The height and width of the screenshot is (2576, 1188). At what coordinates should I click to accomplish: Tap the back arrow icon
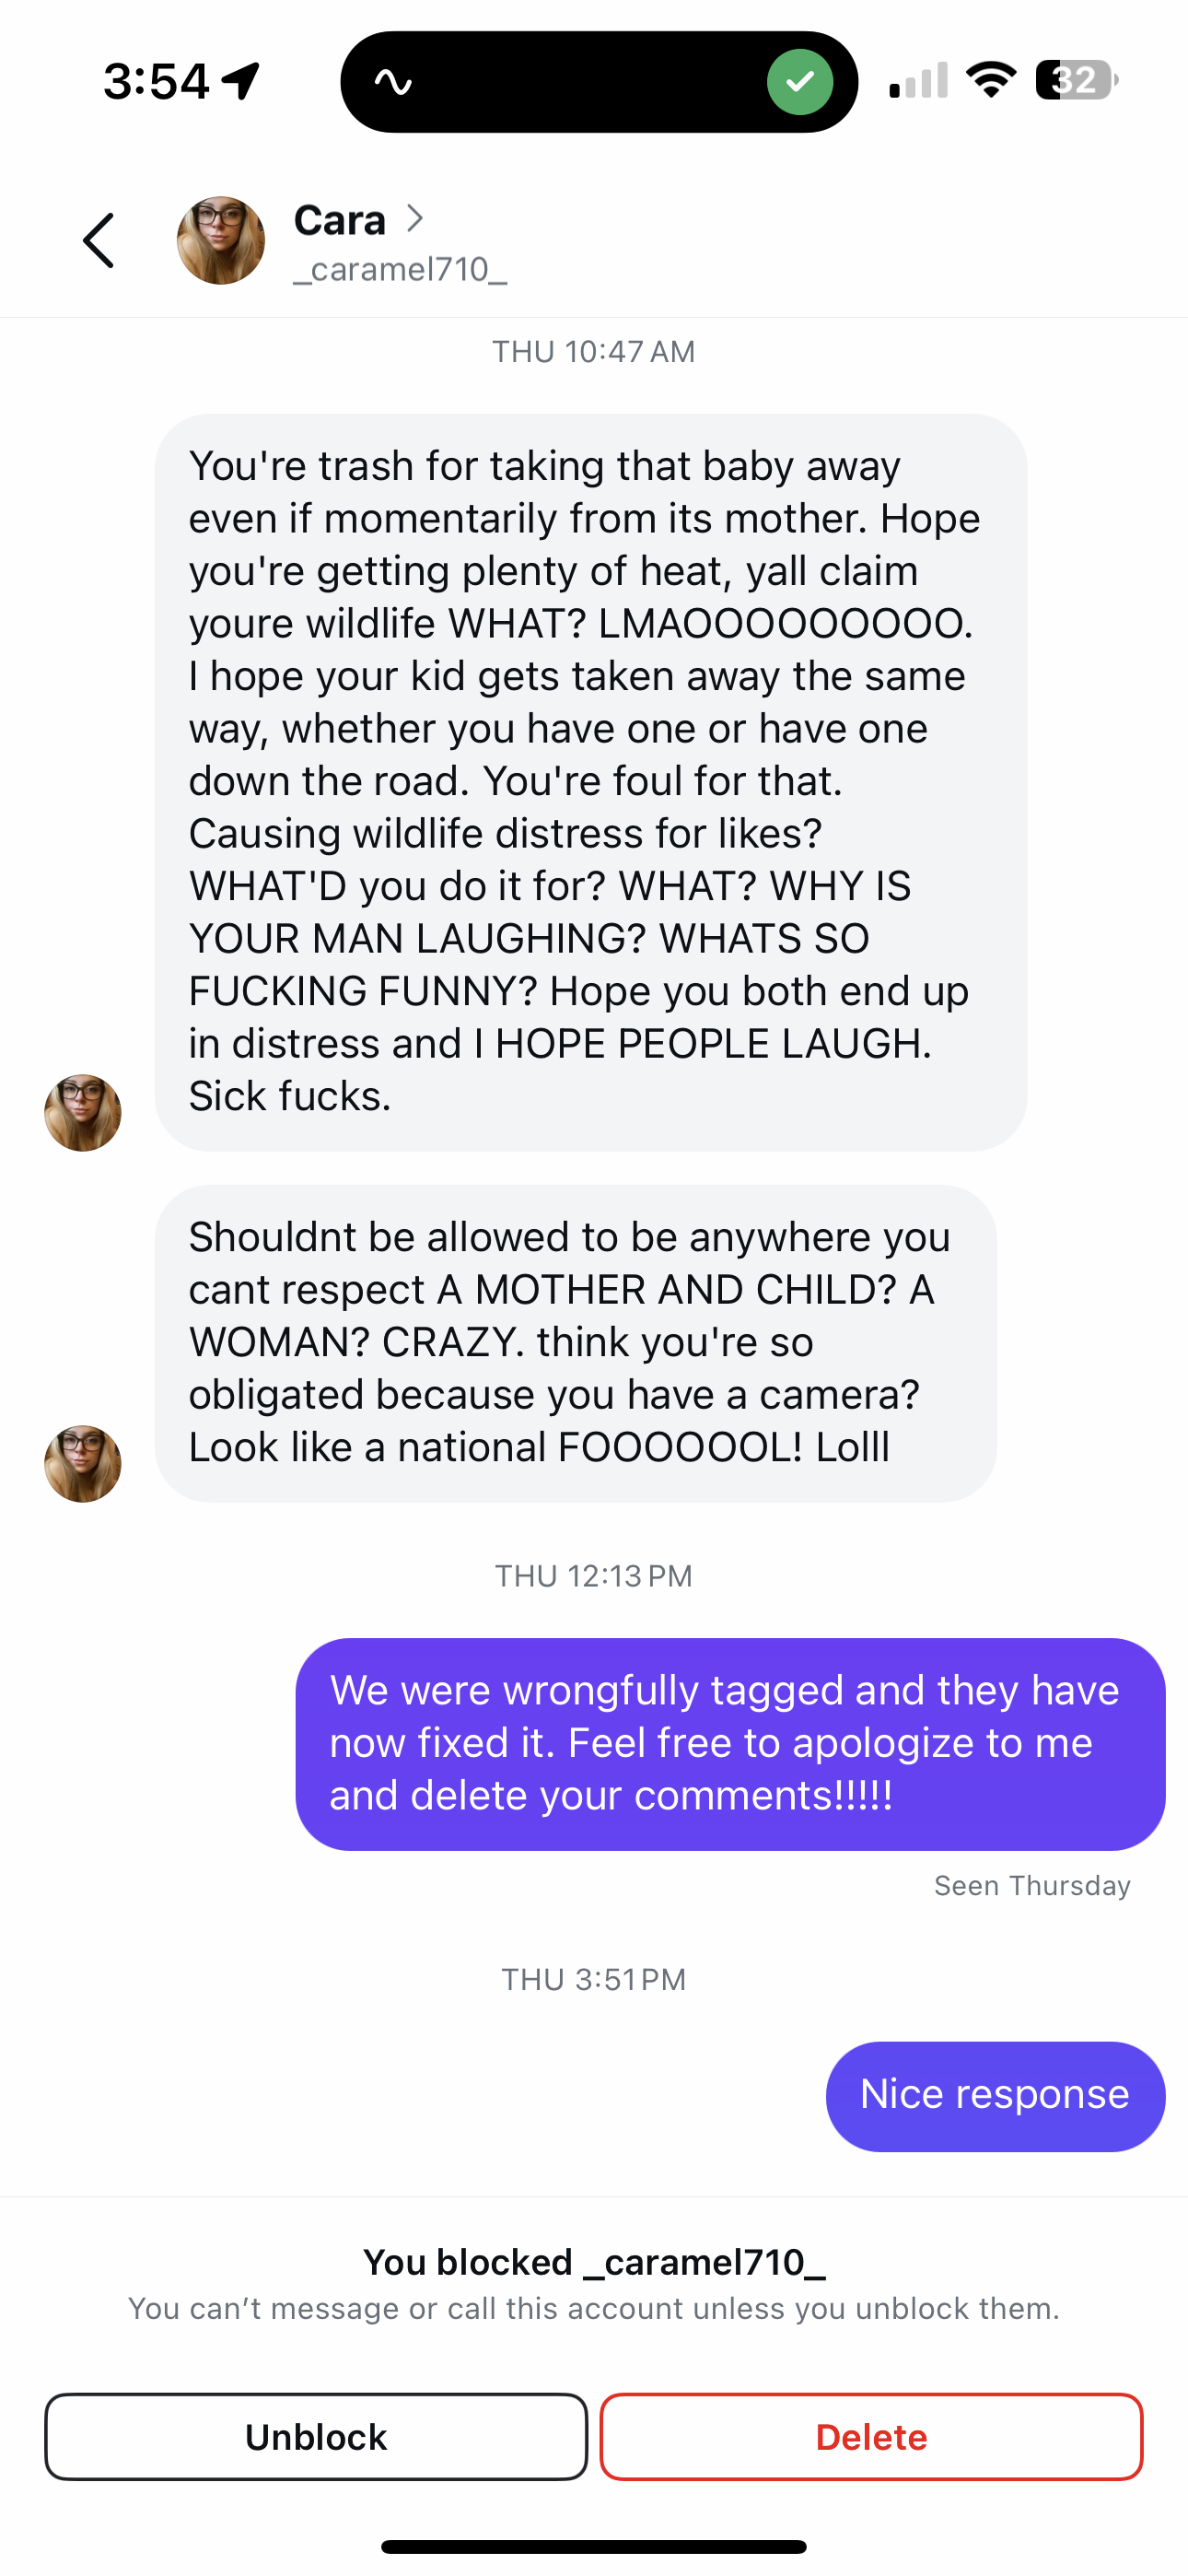[x=98, y=241]
